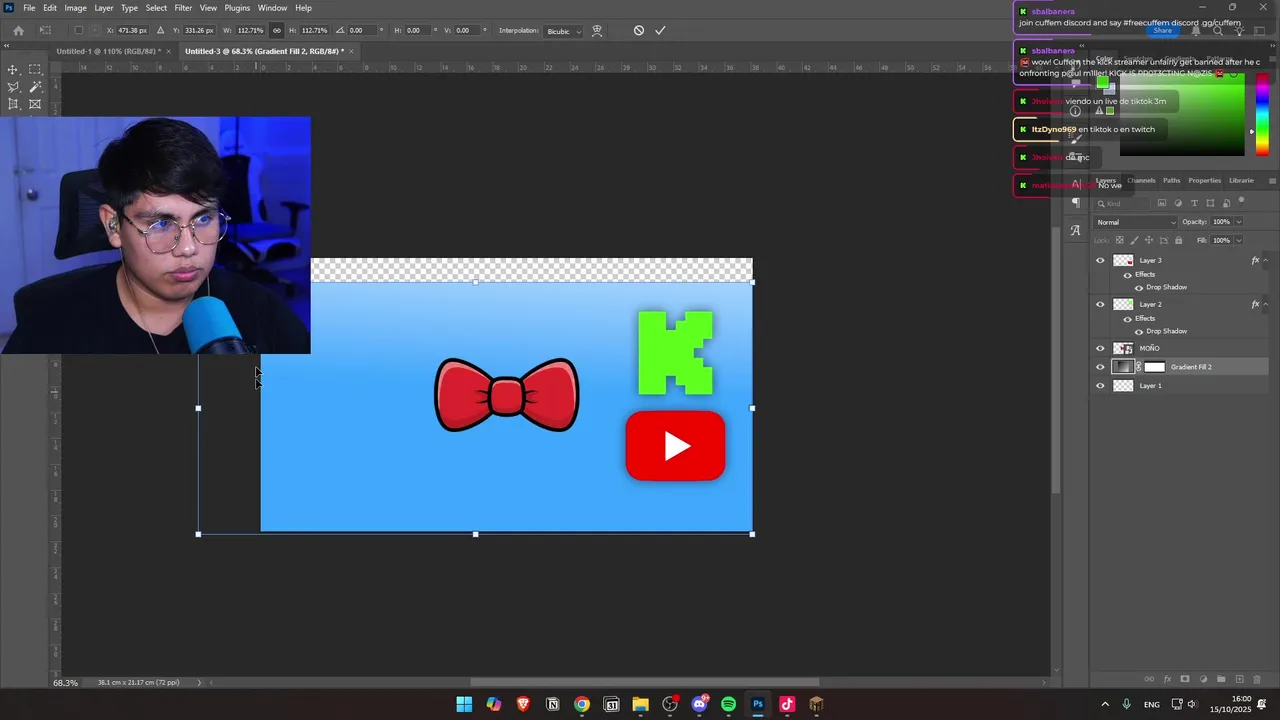Open Google Chrome from the taskbar

tap(582, 705)
